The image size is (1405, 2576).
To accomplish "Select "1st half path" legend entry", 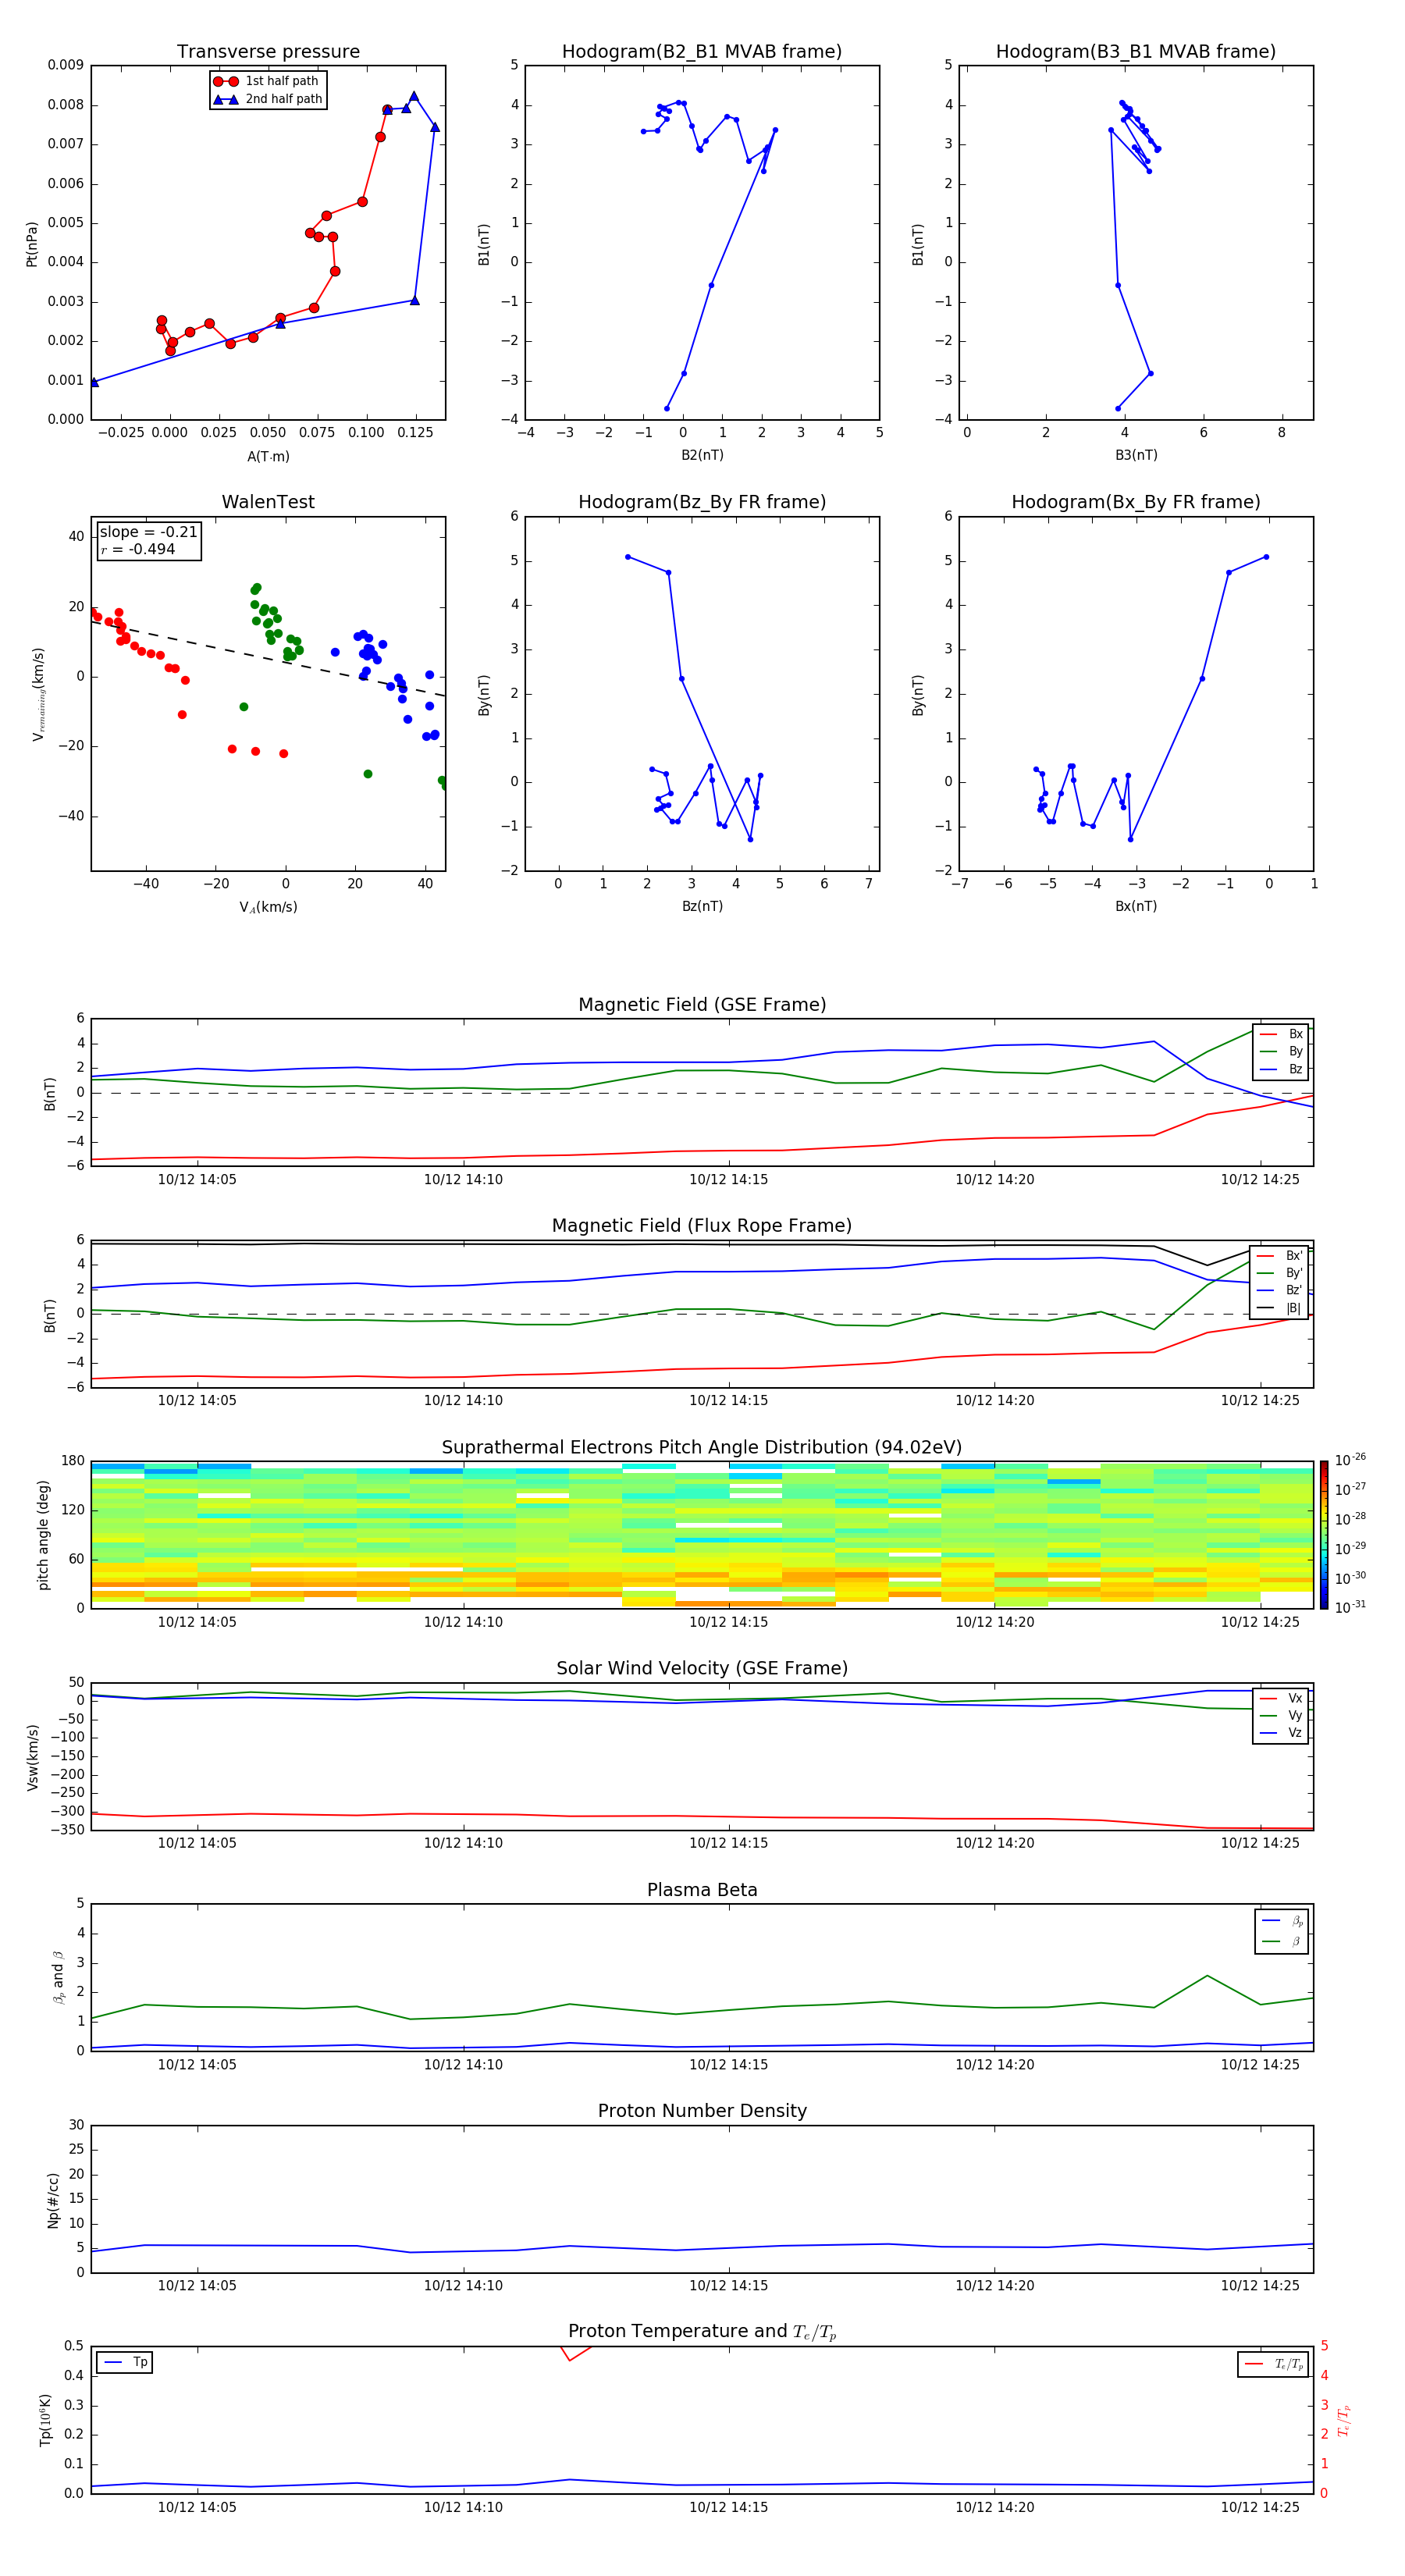I will [x=266, y=81].
